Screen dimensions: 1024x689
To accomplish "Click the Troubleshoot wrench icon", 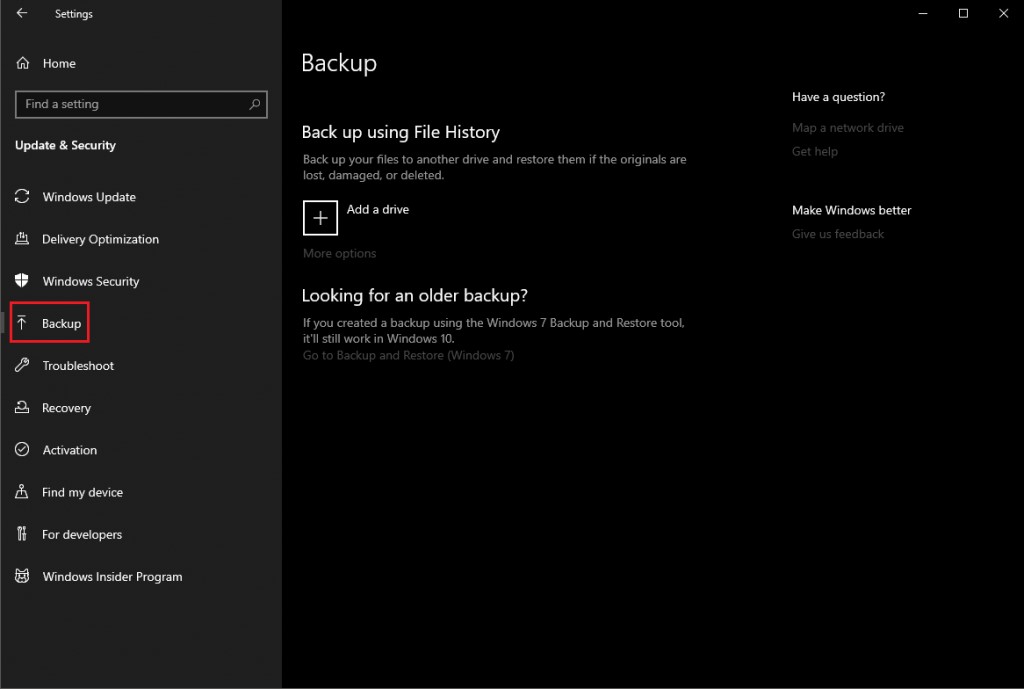I will [x=22, y=366].
